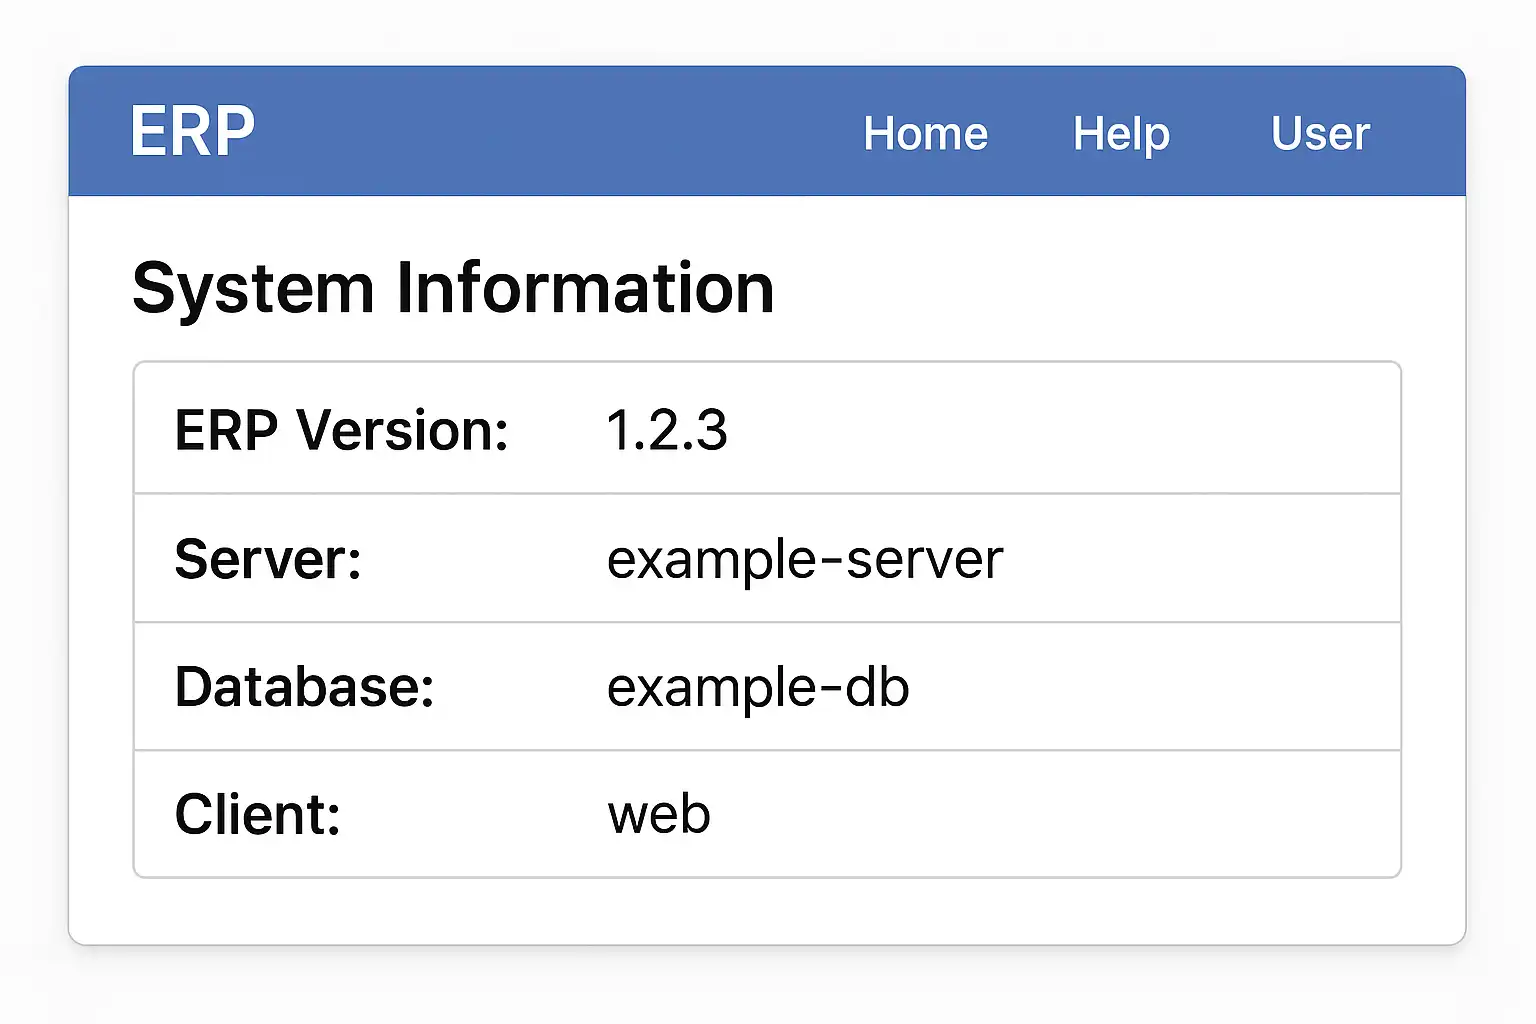Open the User menu in header
The width and height of the screenshot is (1536, 1024).
(x=1320, y=134)
